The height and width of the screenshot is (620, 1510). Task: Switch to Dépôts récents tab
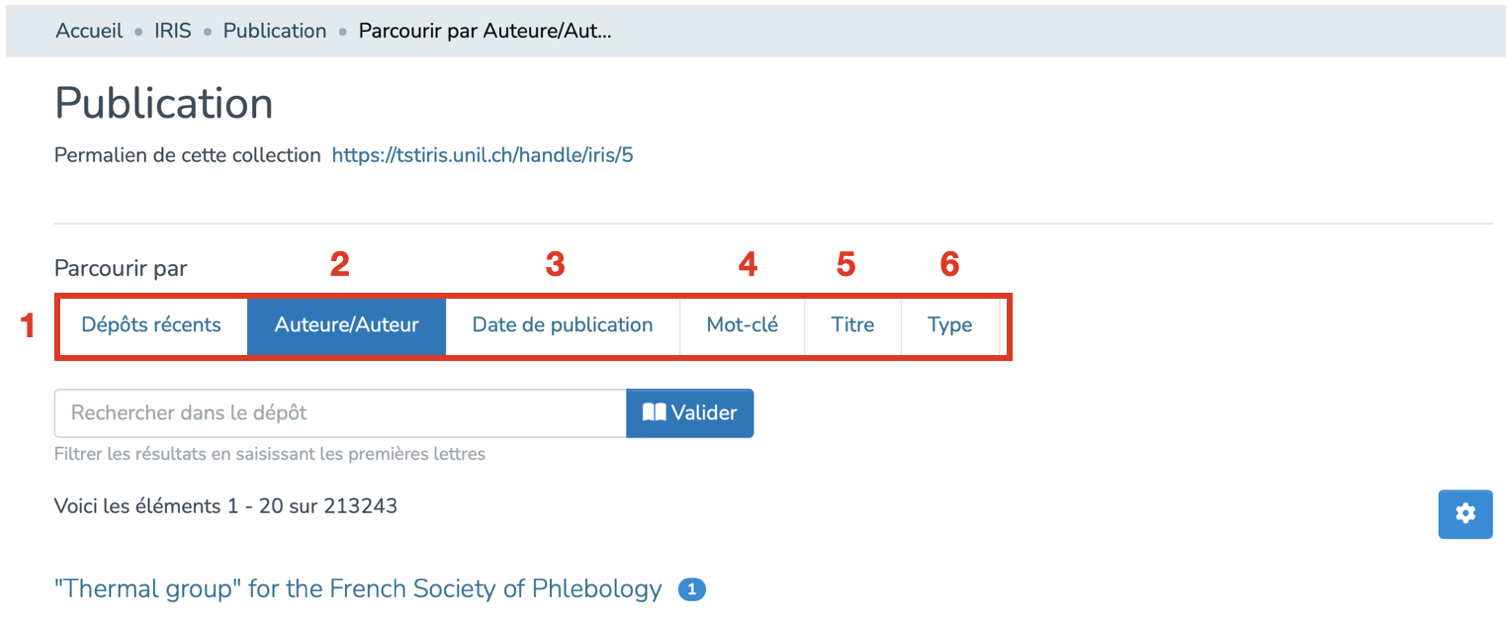tap(151, 325)
